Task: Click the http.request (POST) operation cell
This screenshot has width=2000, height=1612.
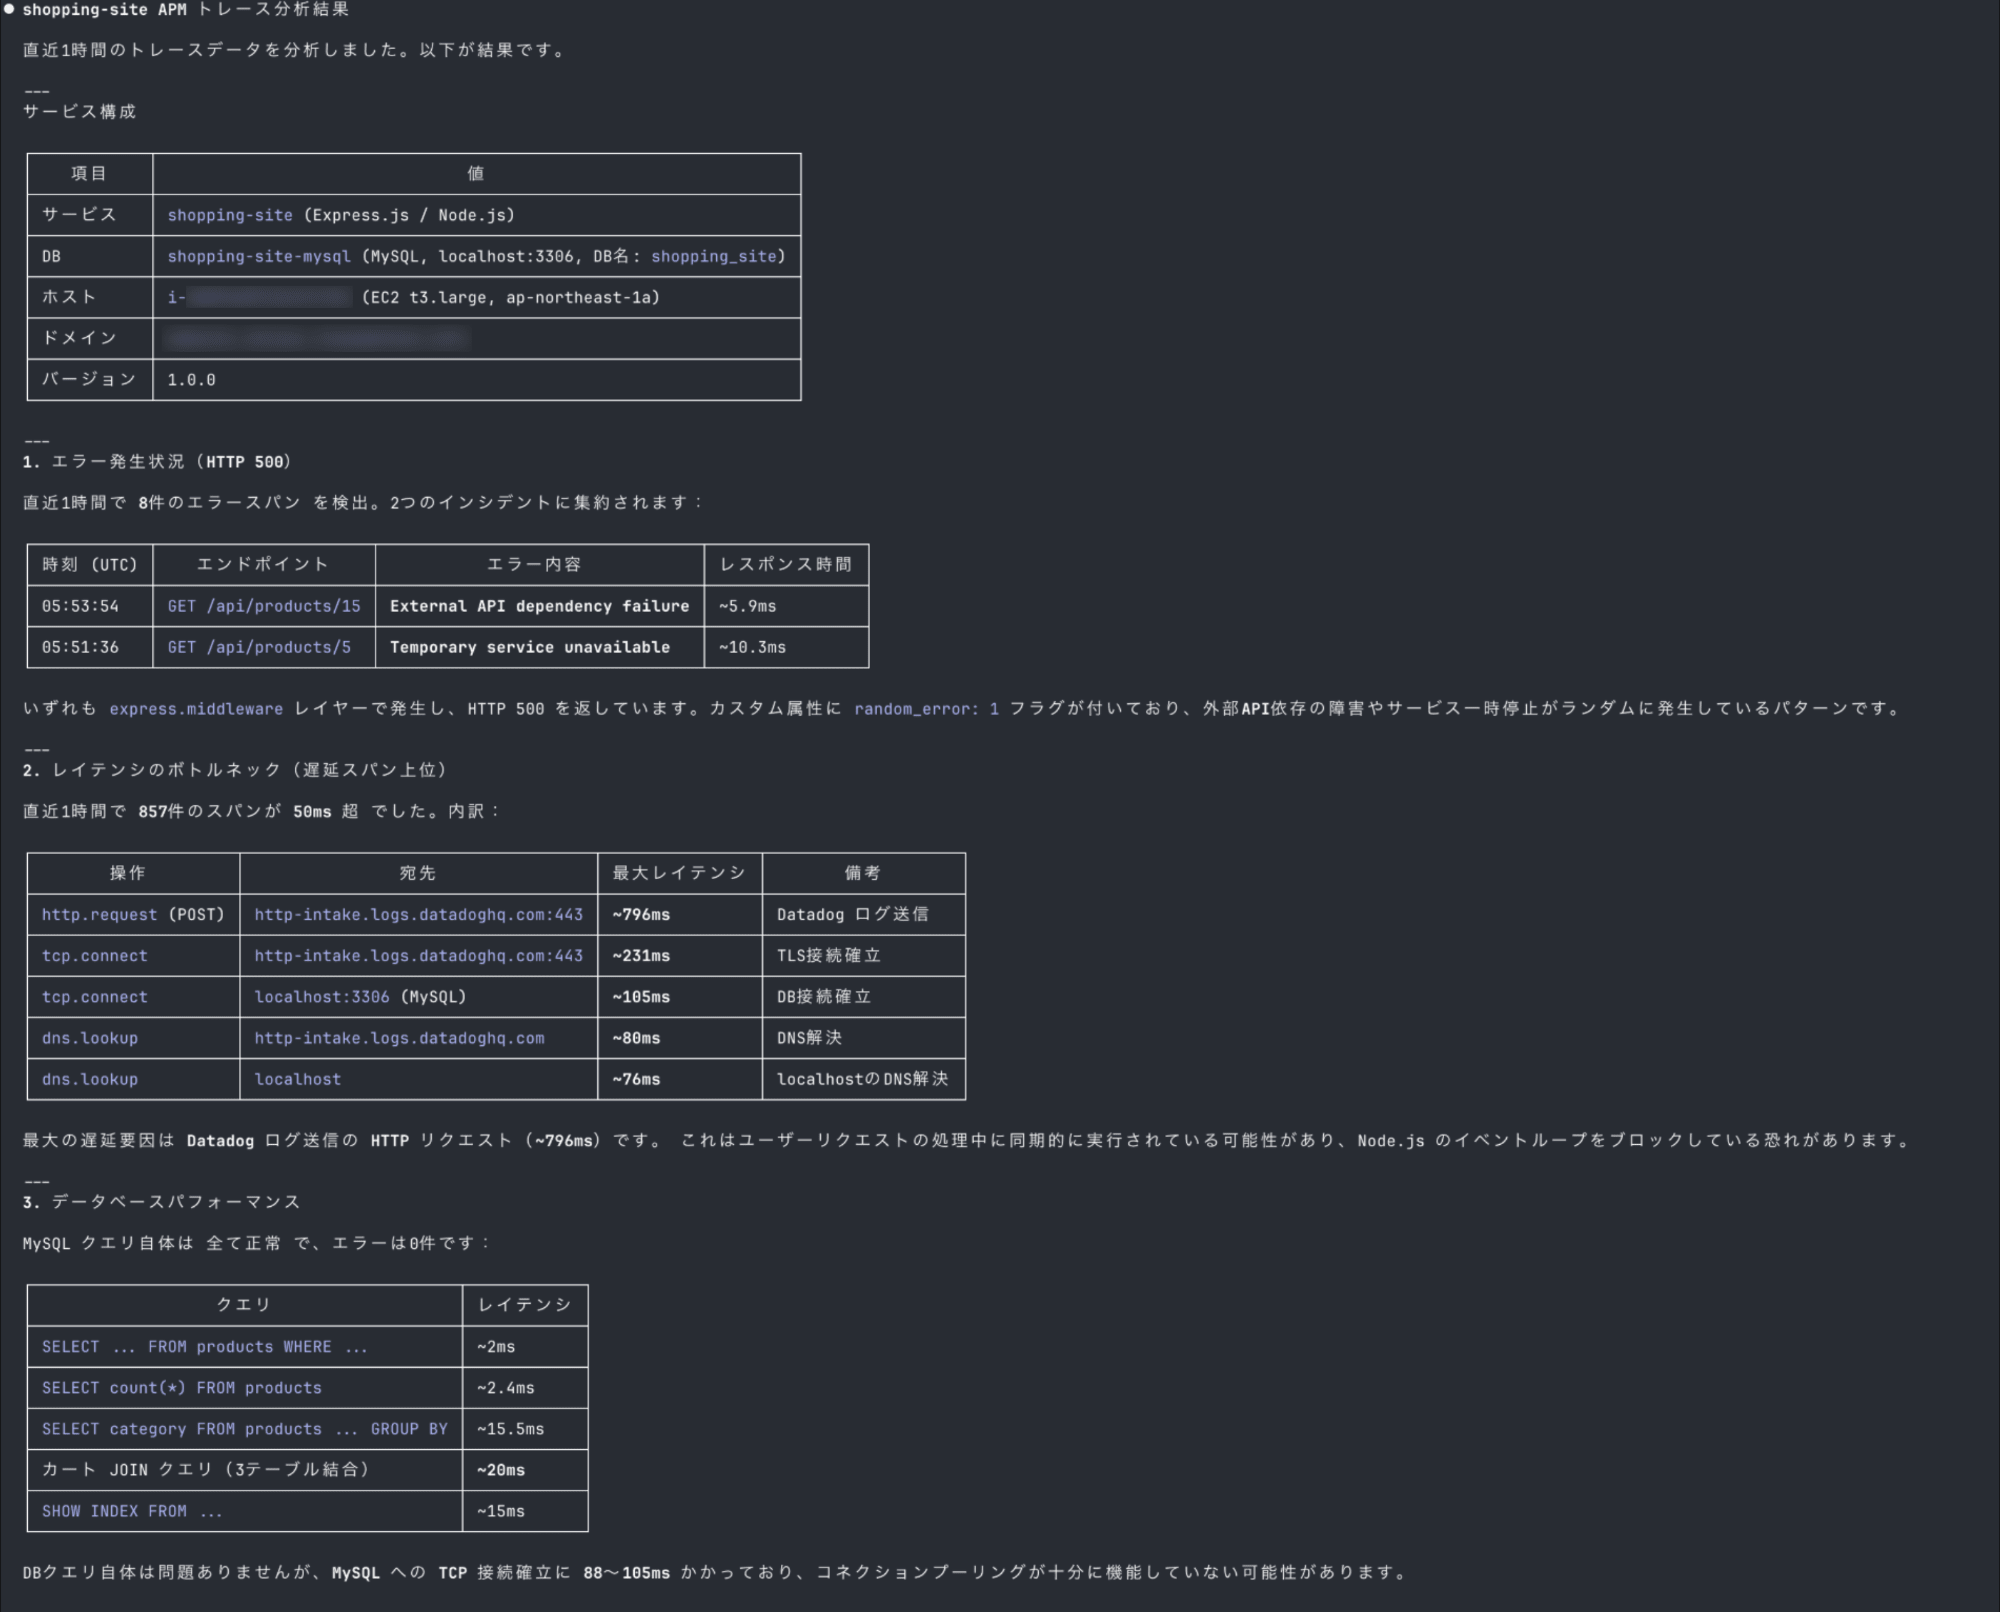Action: [133, 915]
